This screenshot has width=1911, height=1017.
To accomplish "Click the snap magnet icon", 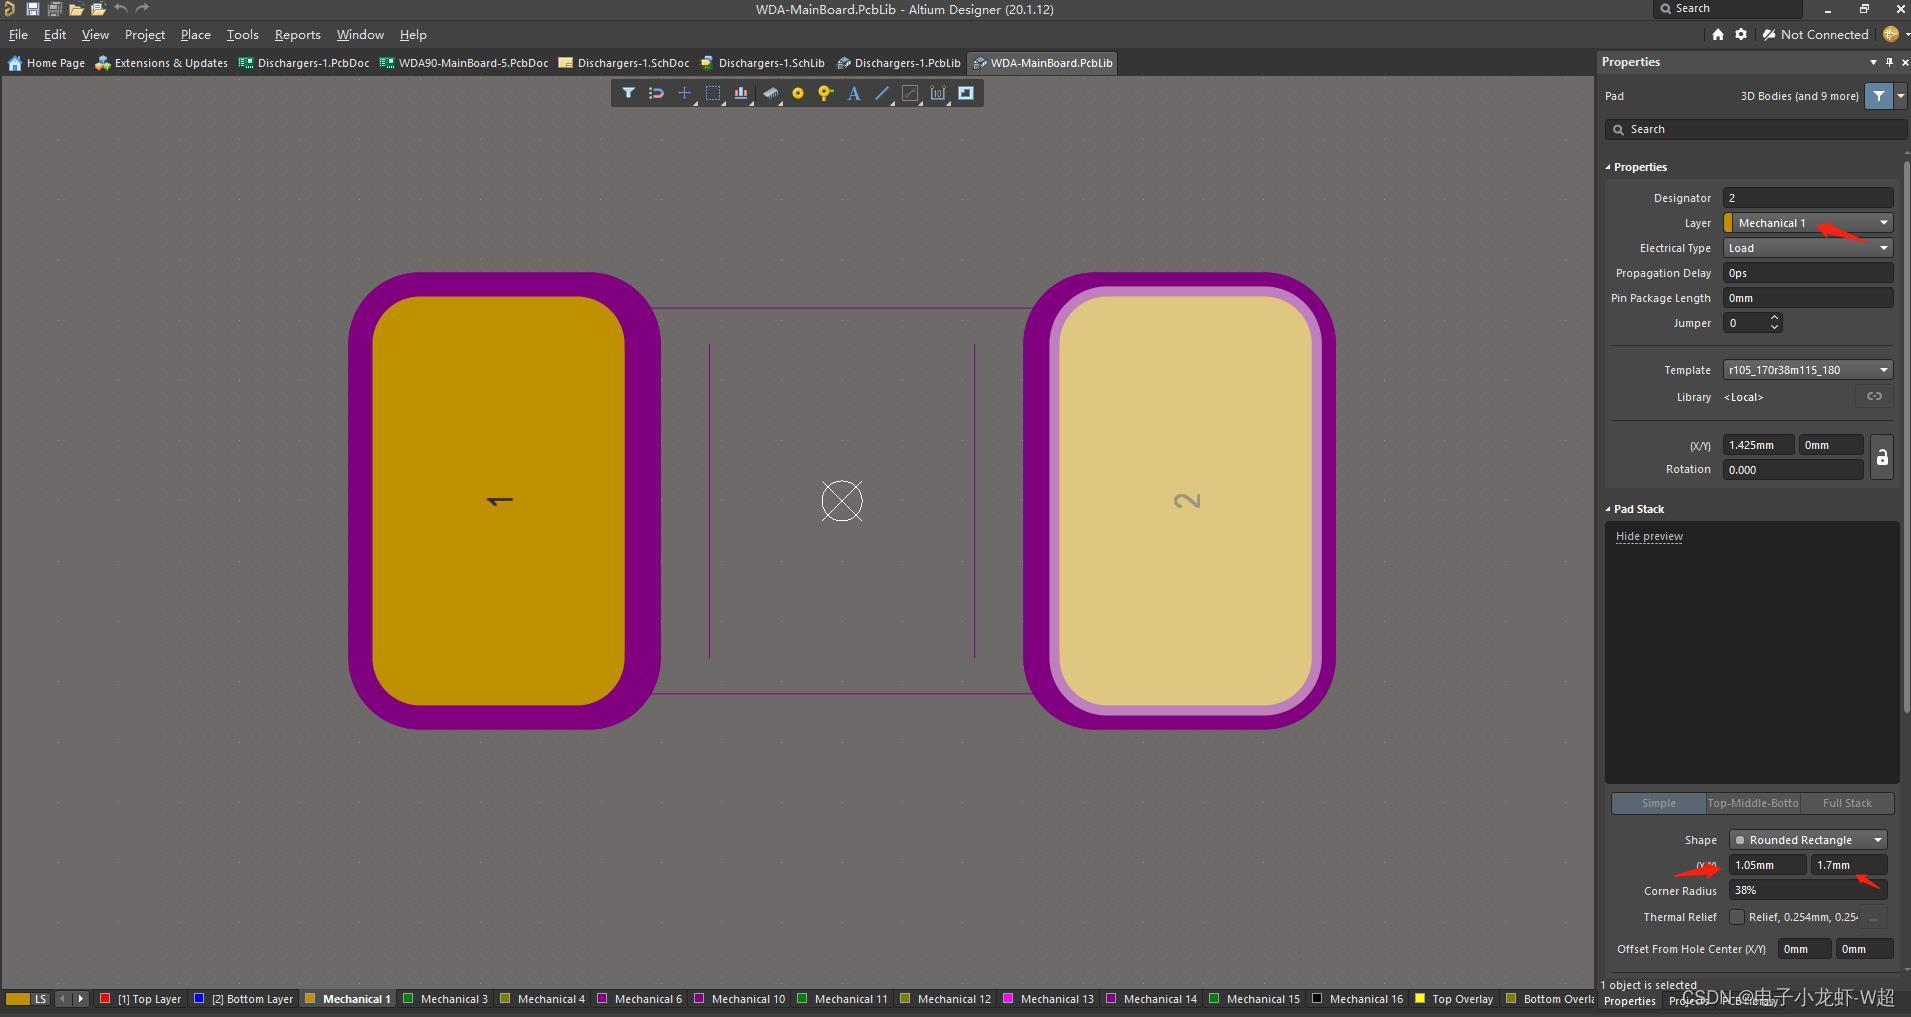I will point(656,93).
